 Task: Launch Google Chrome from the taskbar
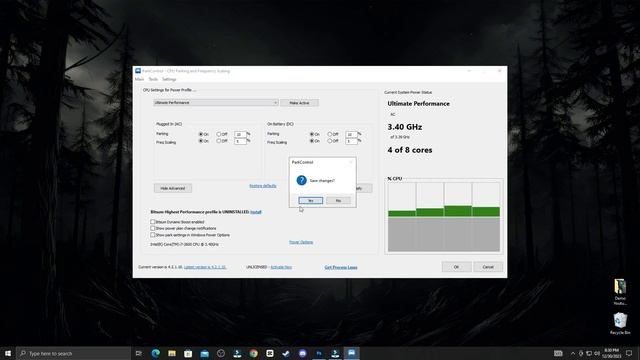point(253,353)
